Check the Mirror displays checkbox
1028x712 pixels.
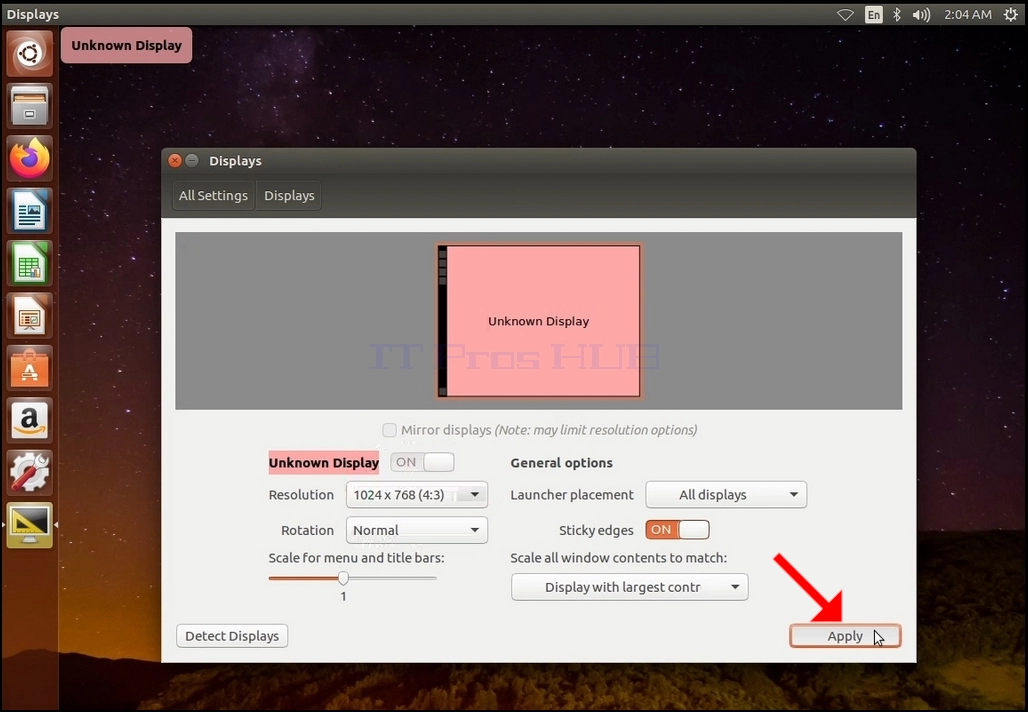coord(389,430)
